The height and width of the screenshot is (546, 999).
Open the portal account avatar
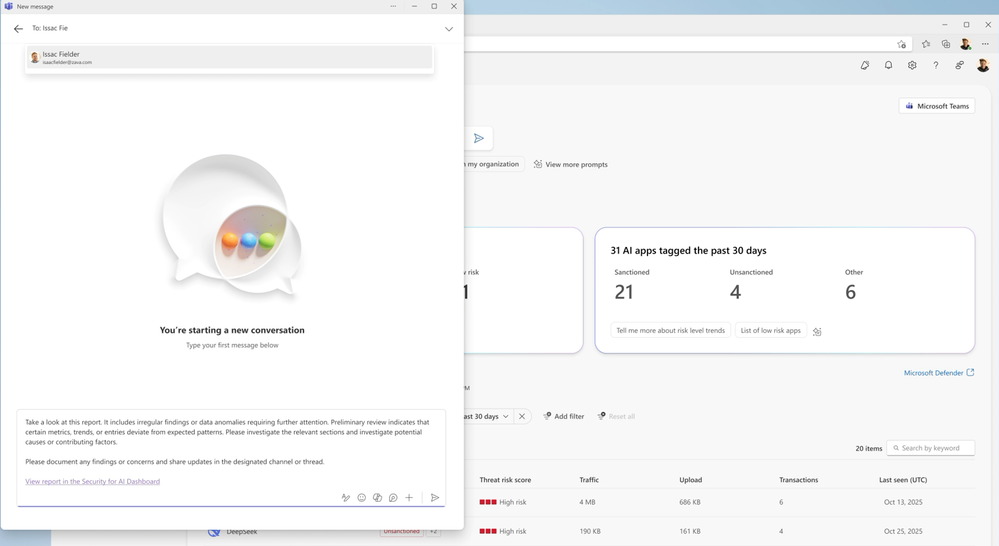pyautogui.click(x=983, y=65)
